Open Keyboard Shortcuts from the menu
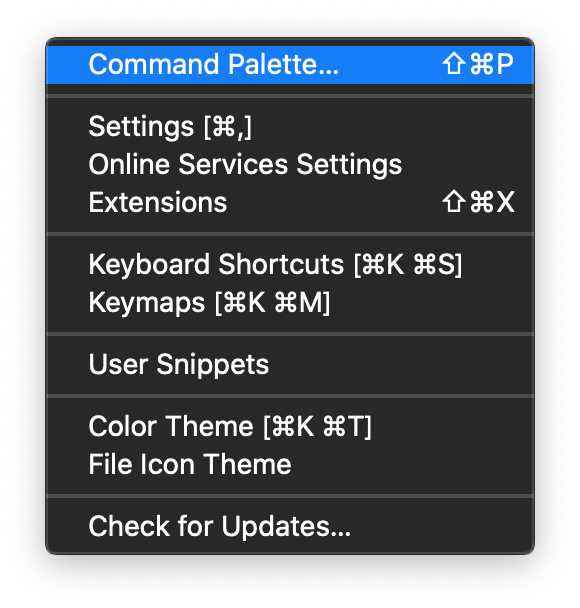This screenshot has width=580, height=608. 290,264
